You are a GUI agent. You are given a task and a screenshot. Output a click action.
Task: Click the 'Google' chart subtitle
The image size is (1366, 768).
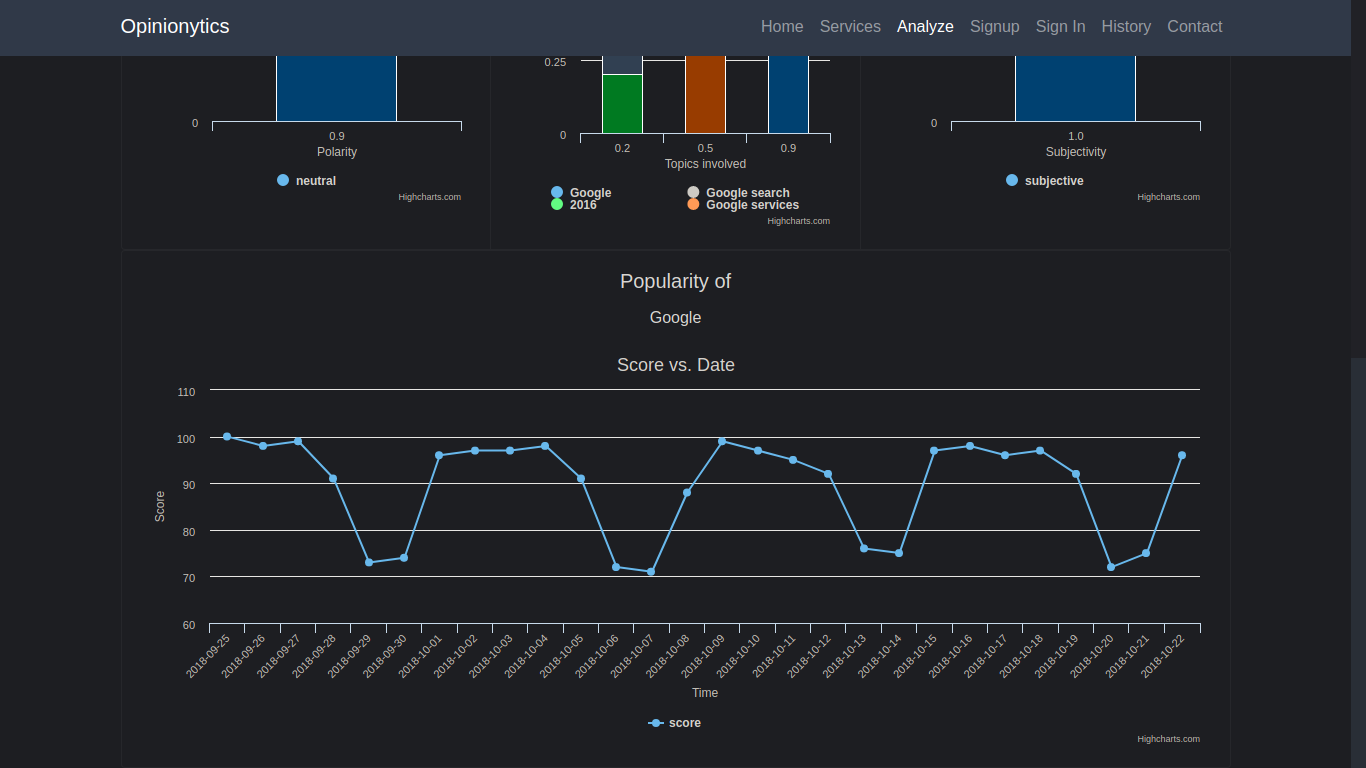point(676,317)
